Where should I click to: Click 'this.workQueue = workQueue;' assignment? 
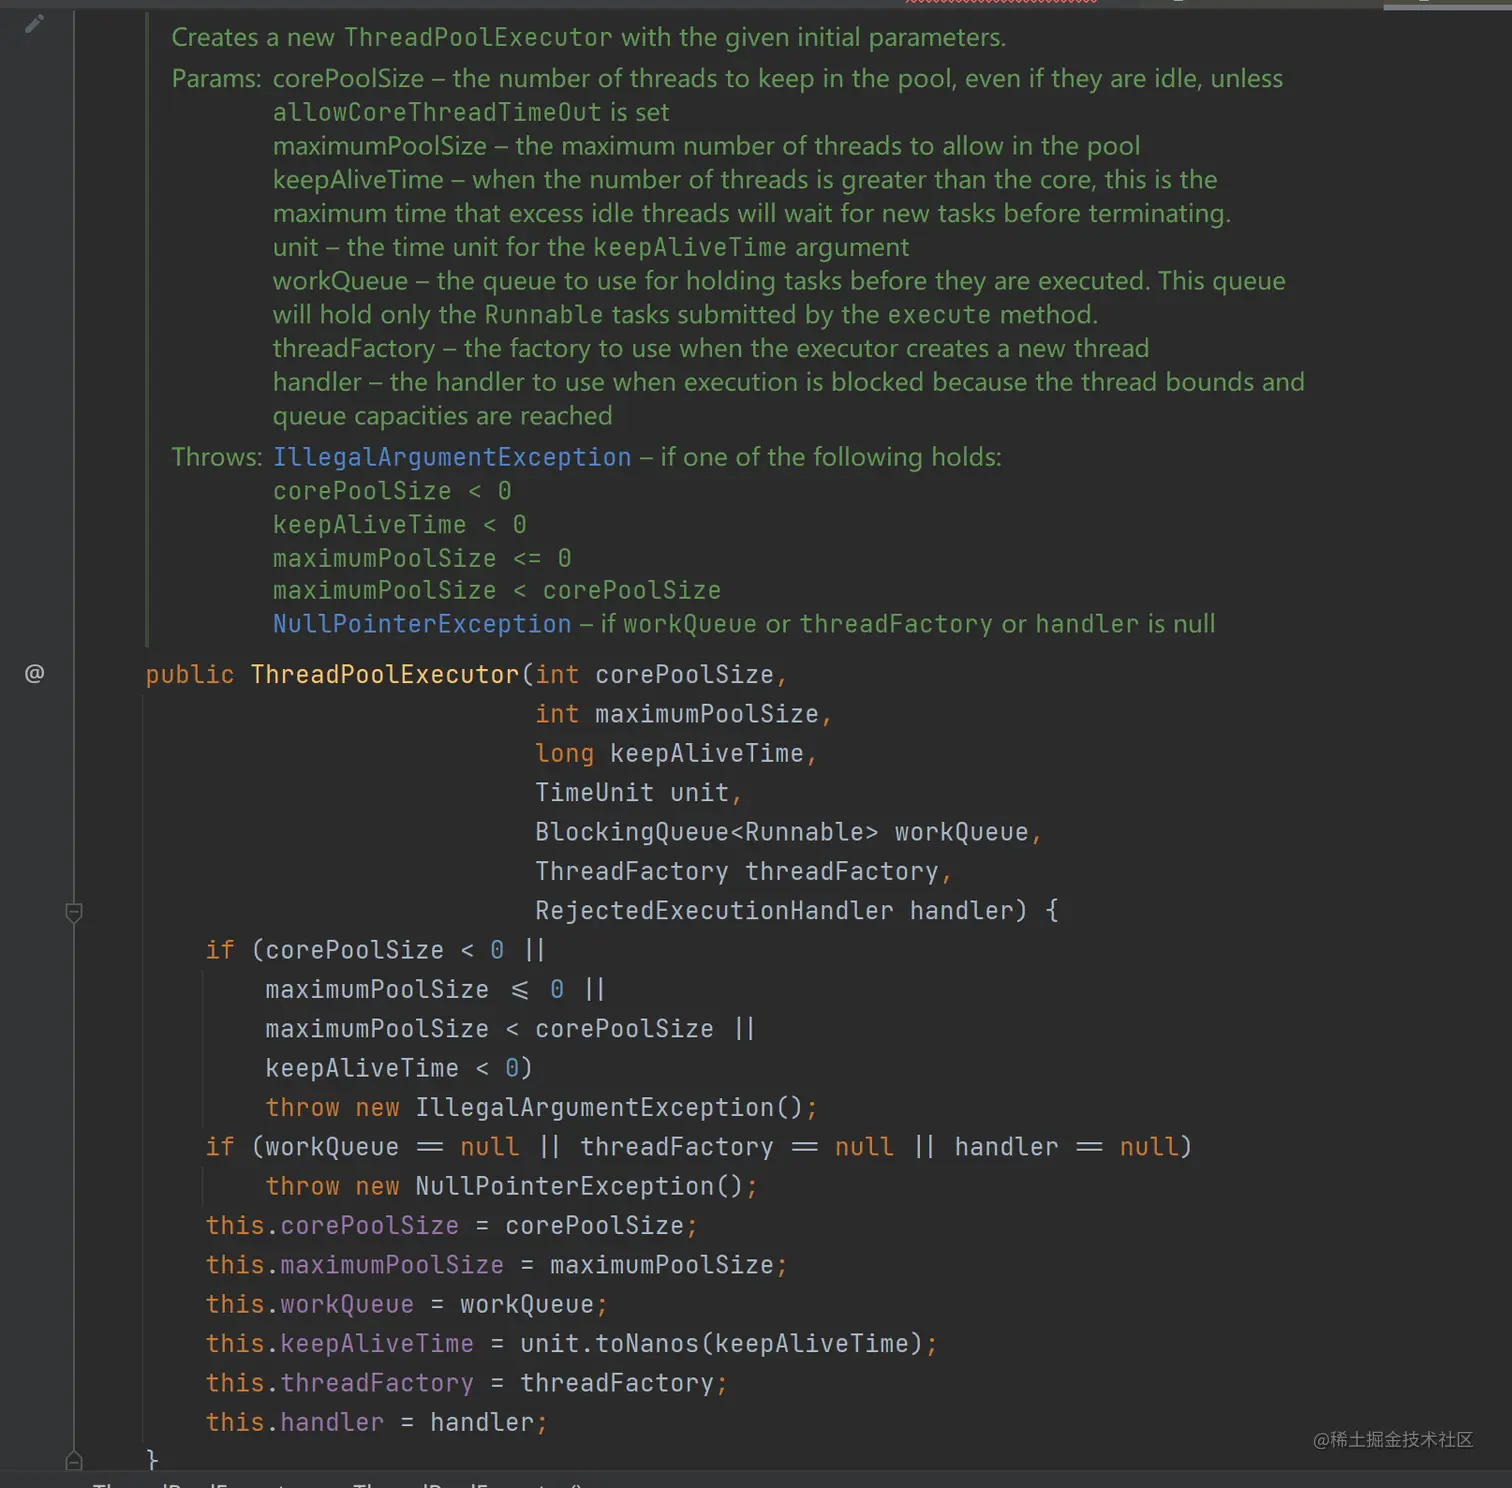(x=406, y=1305)
